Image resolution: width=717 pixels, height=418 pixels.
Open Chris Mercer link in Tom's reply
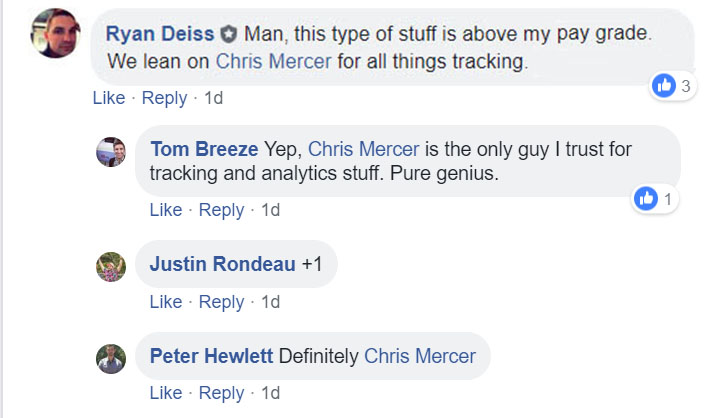(x=364, y=149)
